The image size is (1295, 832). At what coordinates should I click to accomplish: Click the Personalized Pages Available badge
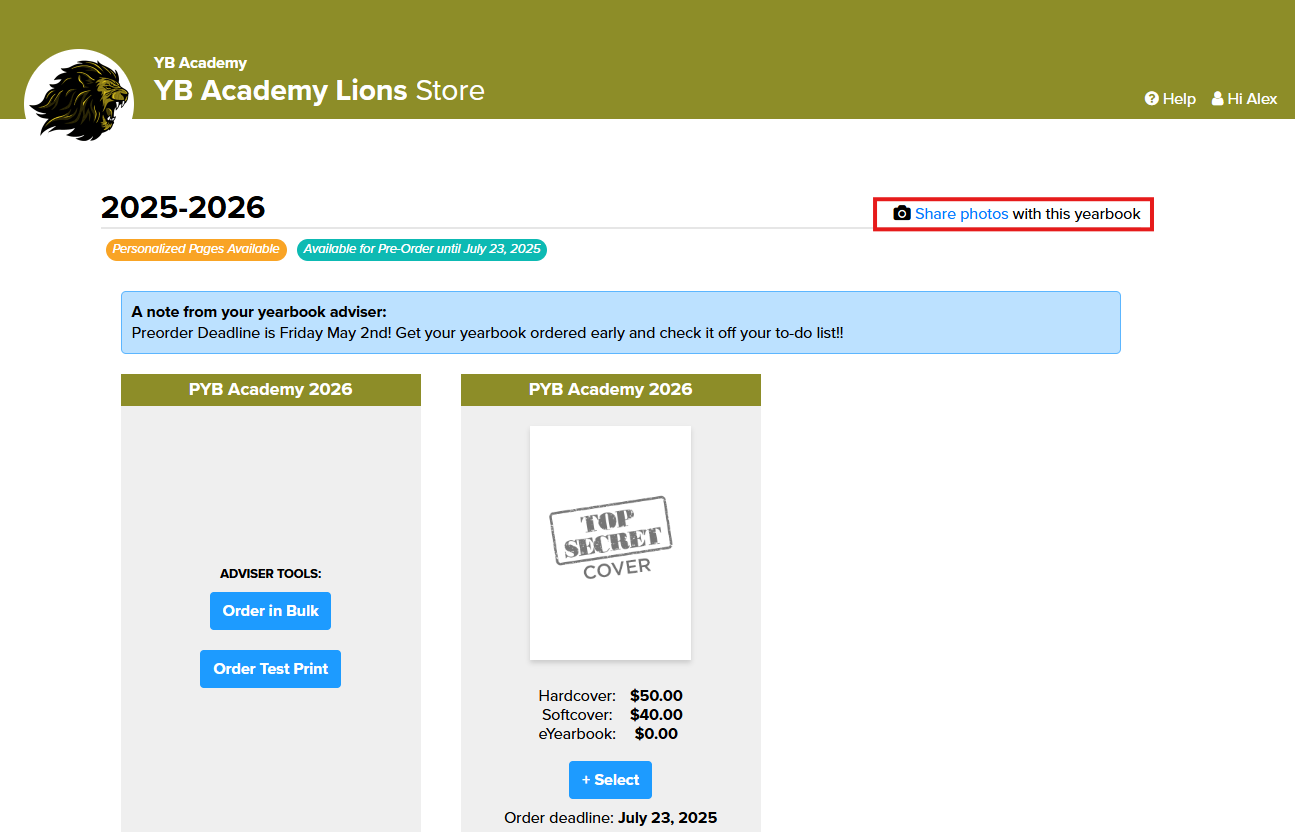(196, 249)
